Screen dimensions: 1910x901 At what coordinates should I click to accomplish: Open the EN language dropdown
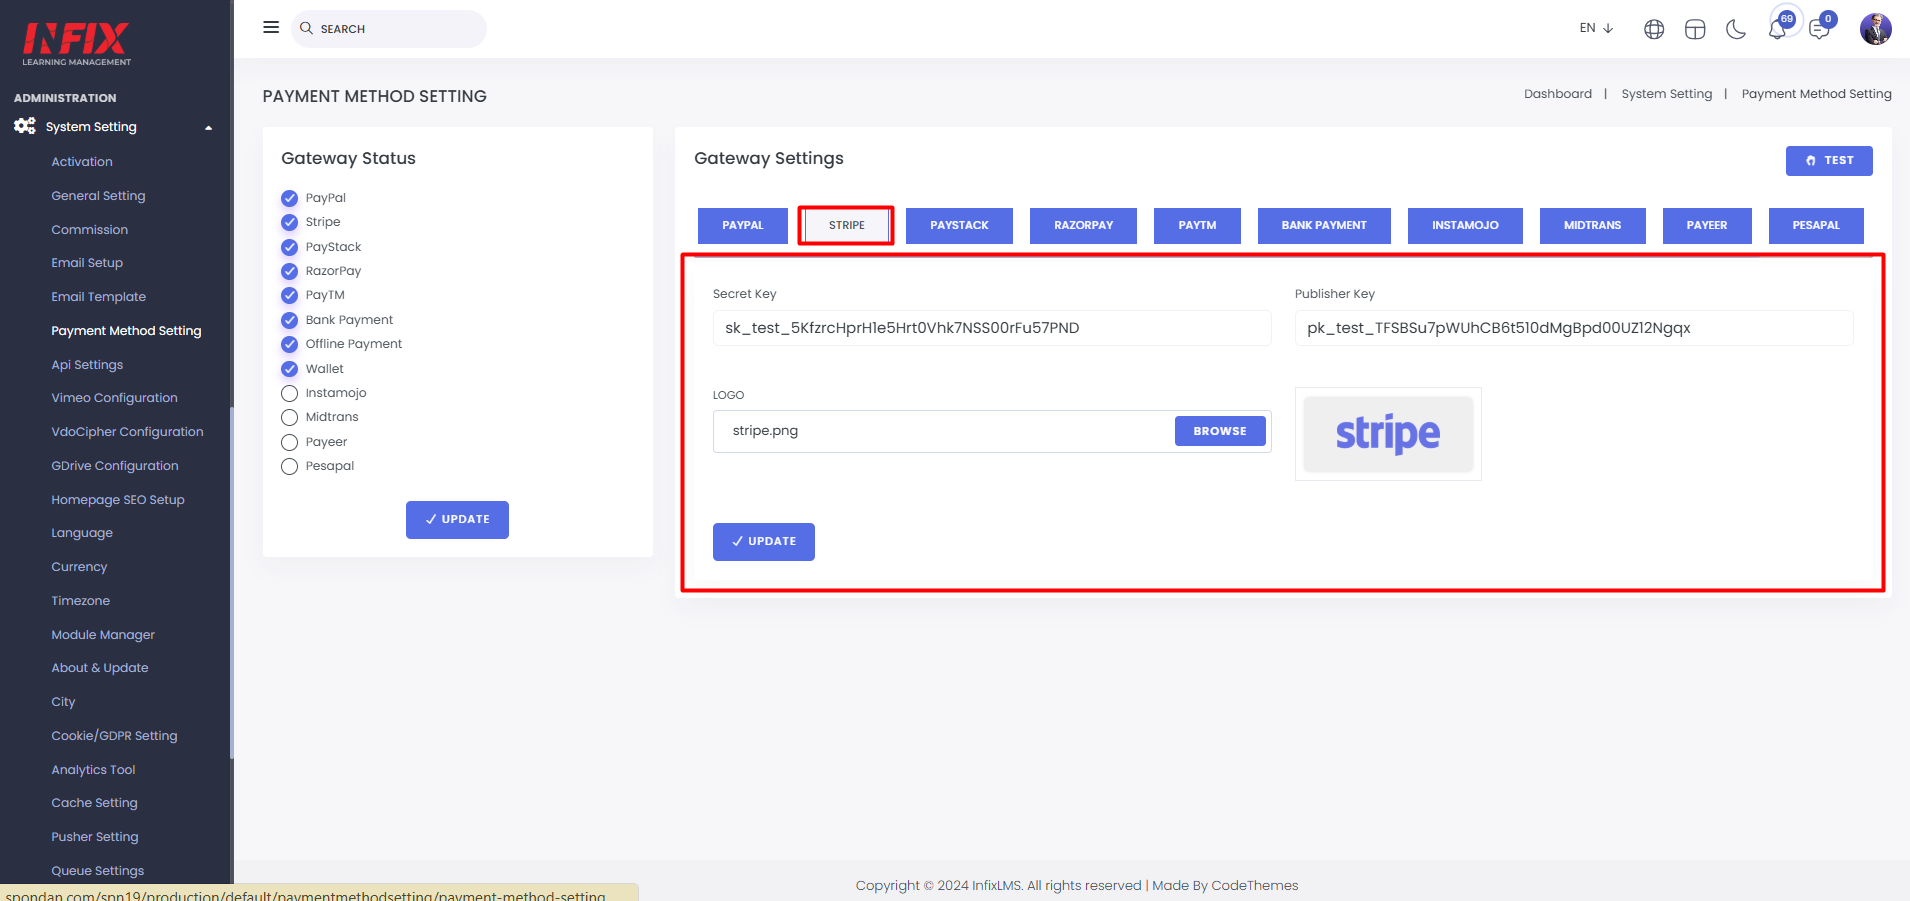(1596, 28)
